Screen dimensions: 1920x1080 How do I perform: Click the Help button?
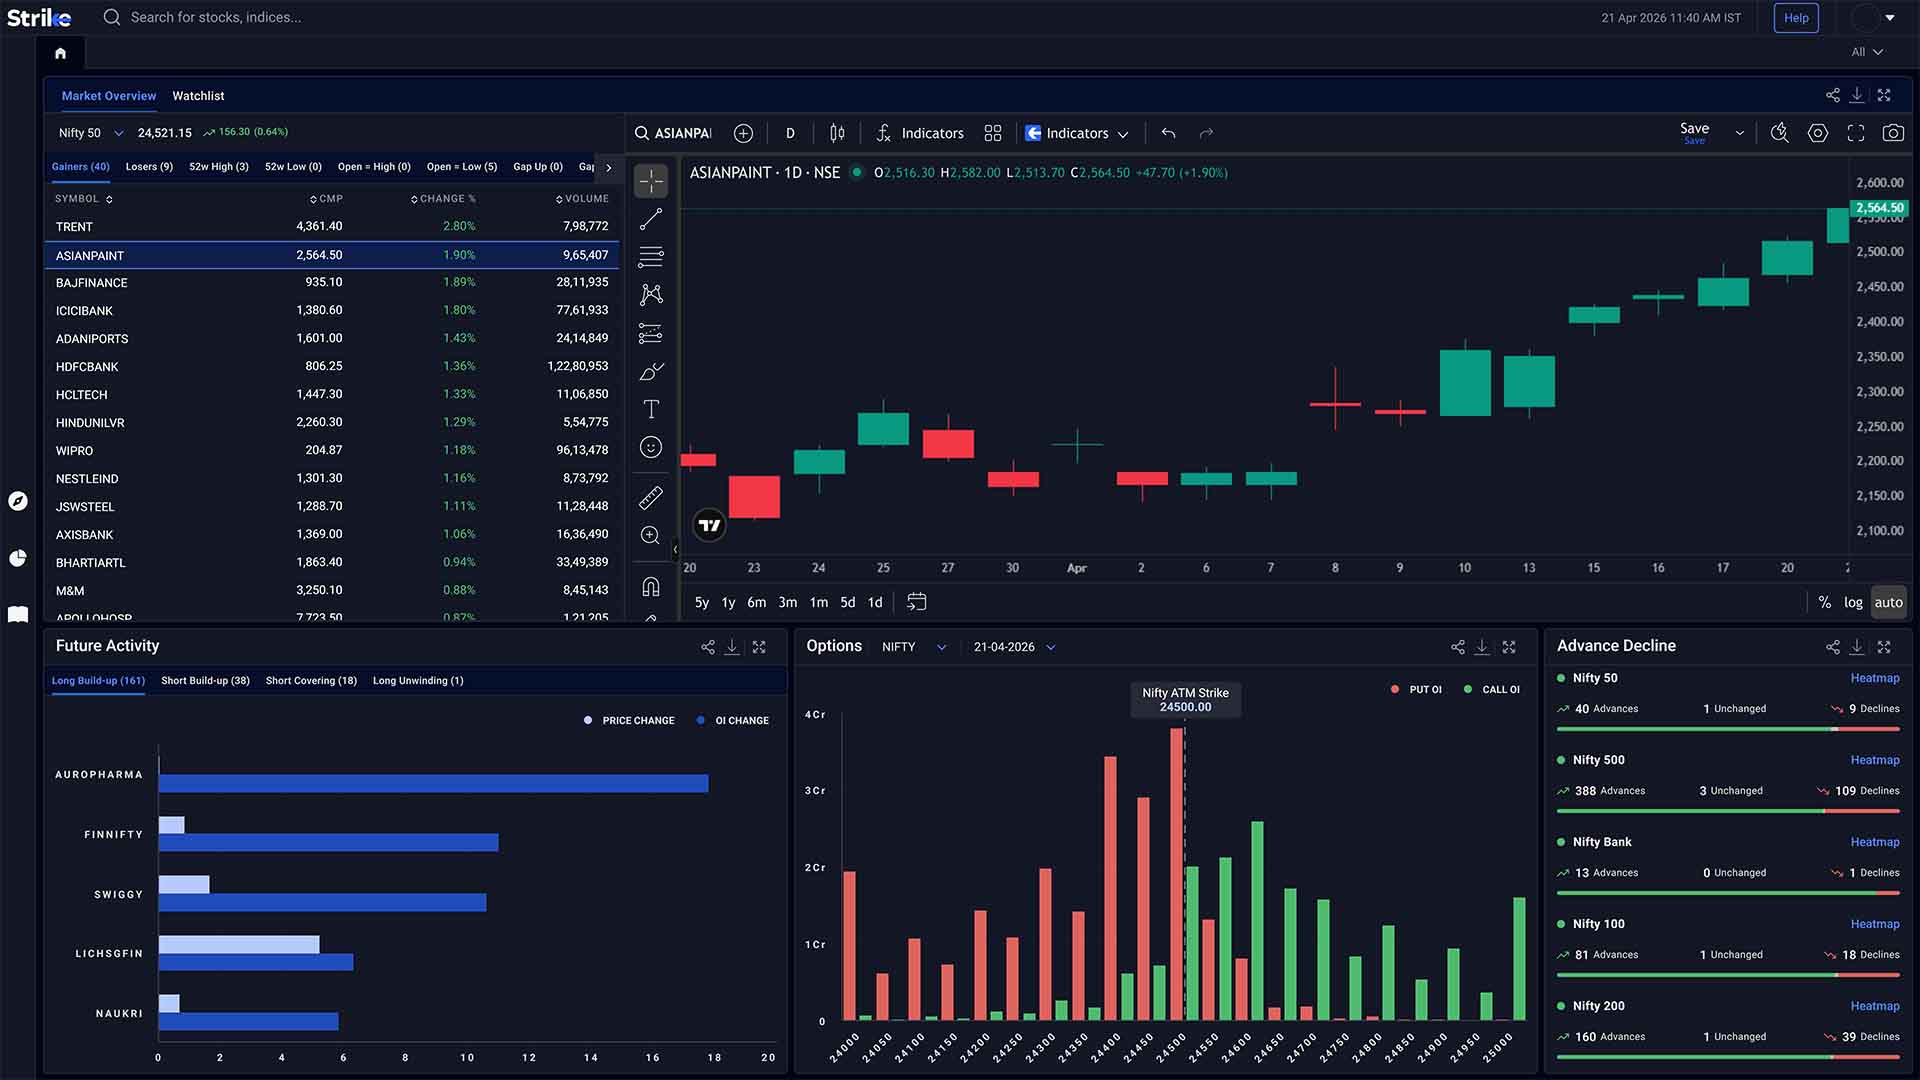[1796, 18]
